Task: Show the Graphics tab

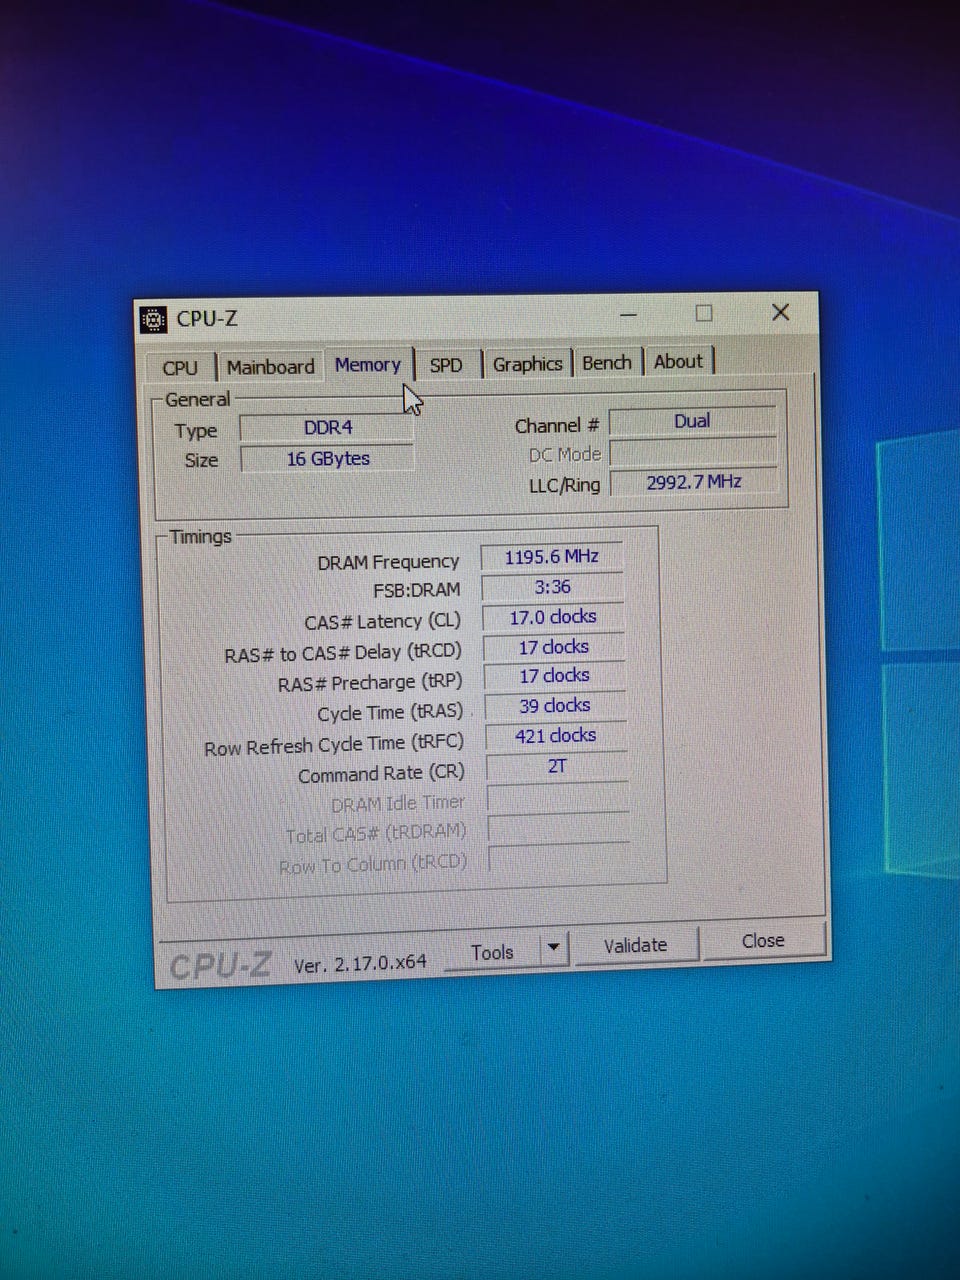Action: pyautogui.click(x=527, y=364)
